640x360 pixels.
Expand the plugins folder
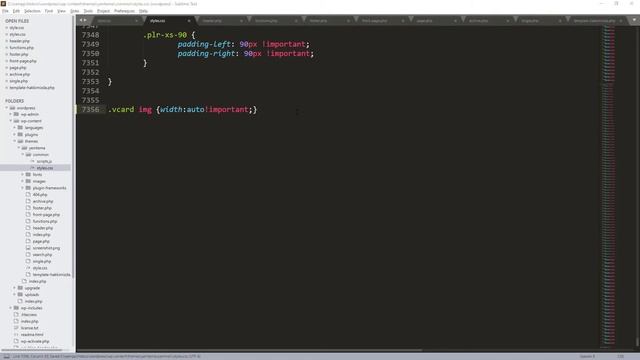[x=15, y=134]
